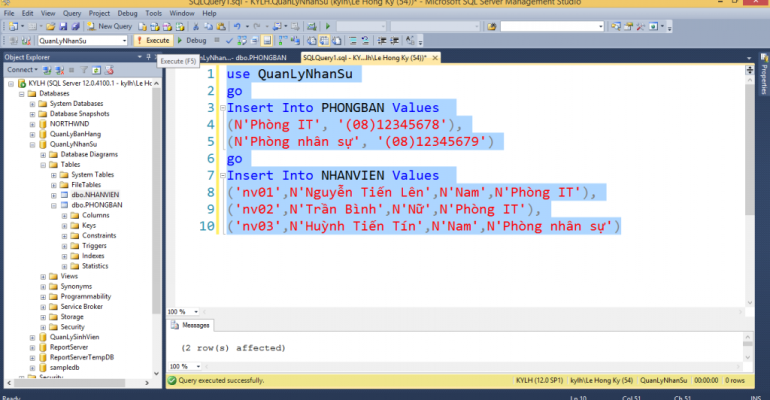Collapse the Tables folder
770x400 pixels.
[x=43, y=165]
